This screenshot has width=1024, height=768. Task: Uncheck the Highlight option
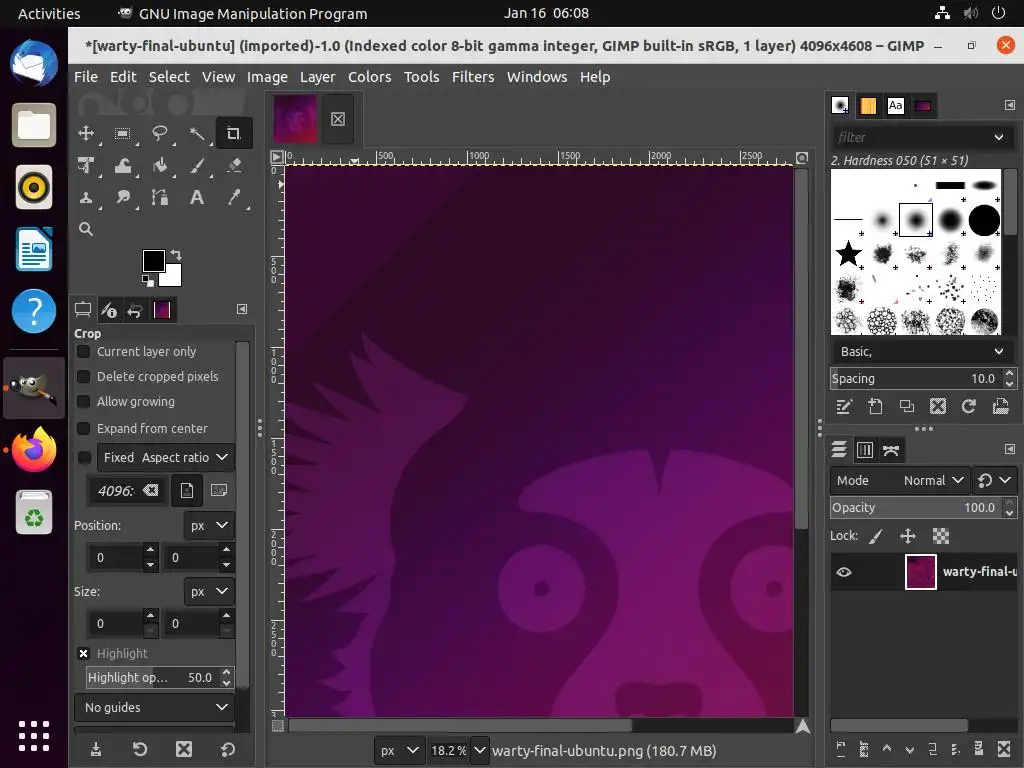[x=84, y=653]
